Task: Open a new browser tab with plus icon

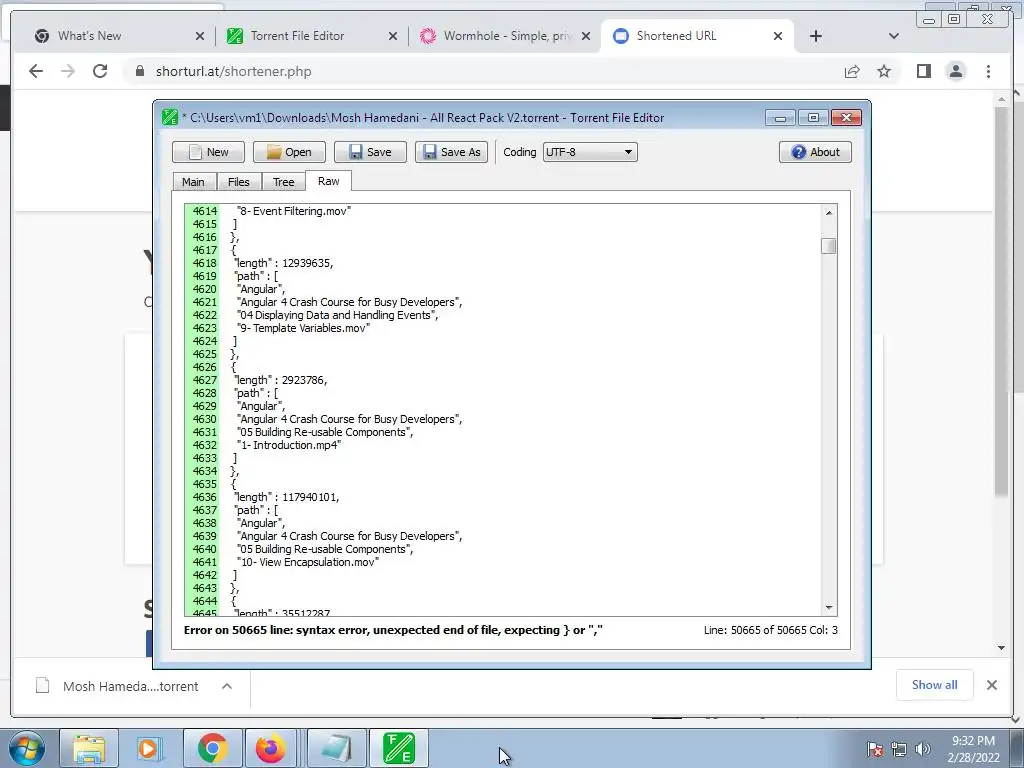Action: 816,37
